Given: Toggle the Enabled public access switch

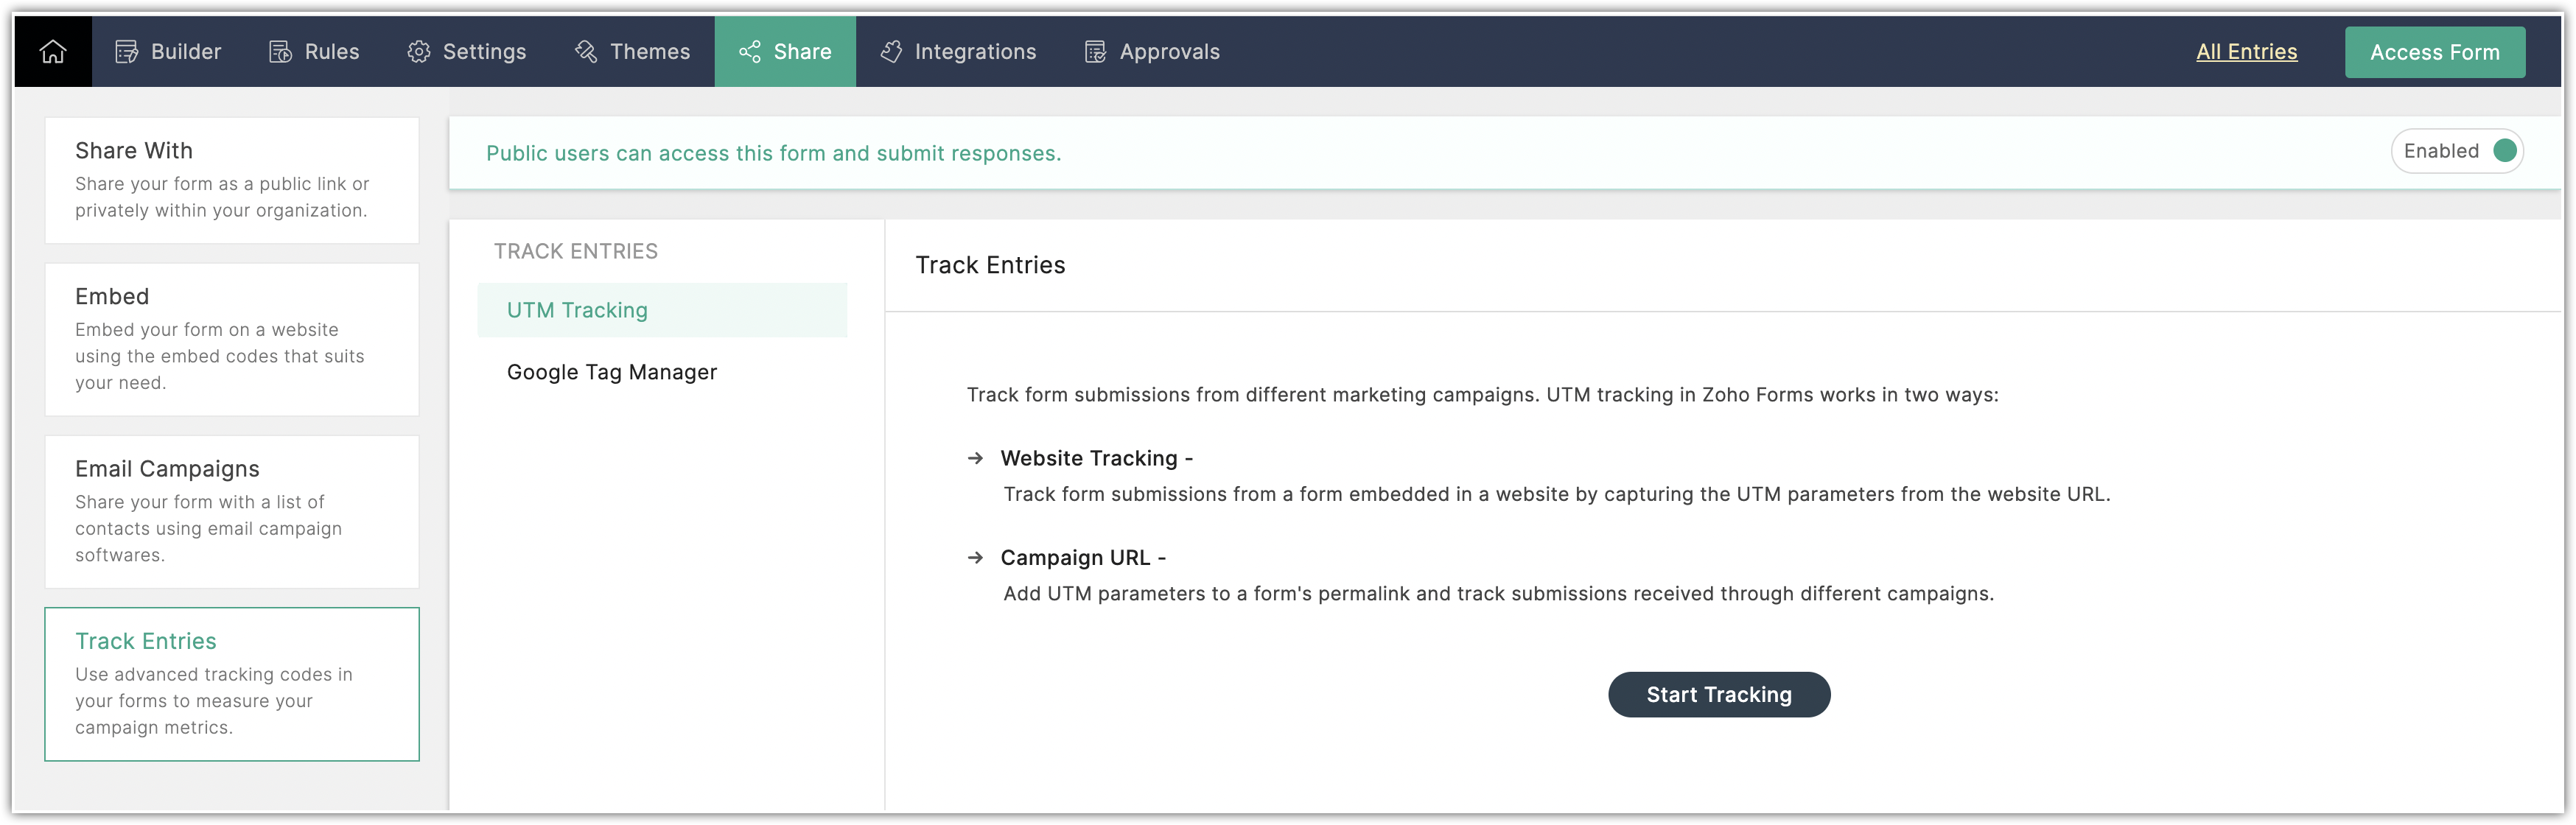Looking at the screenshot, I should coord(2504,151).
